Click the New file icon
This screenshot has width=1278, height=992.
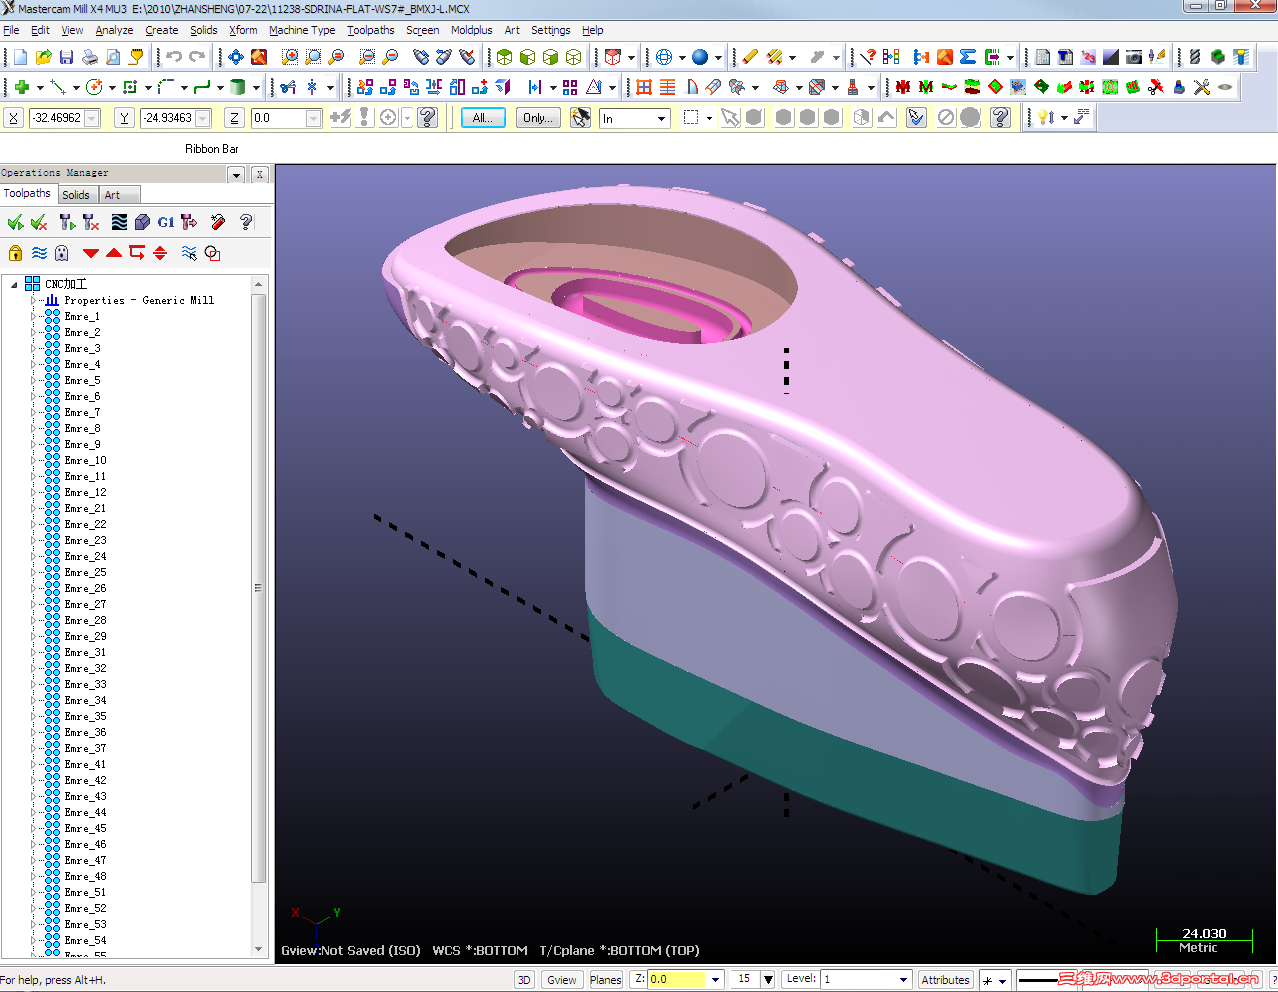20,57
